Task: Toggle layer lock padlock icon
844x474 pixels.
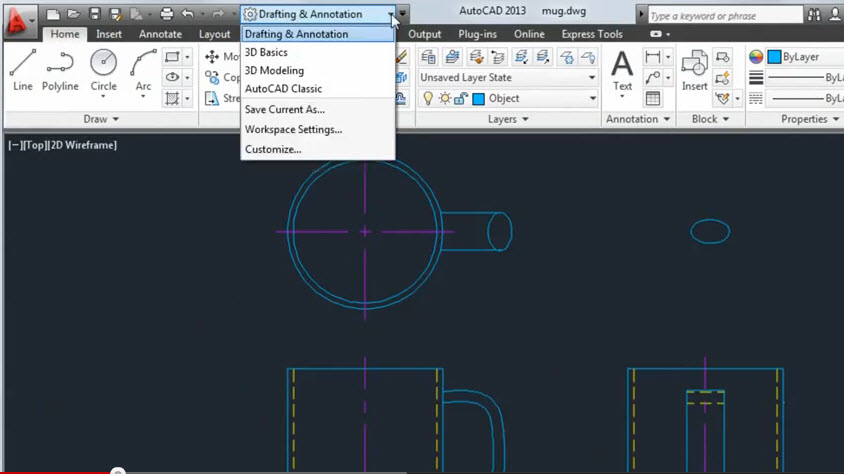Action: tap(461, 98)
